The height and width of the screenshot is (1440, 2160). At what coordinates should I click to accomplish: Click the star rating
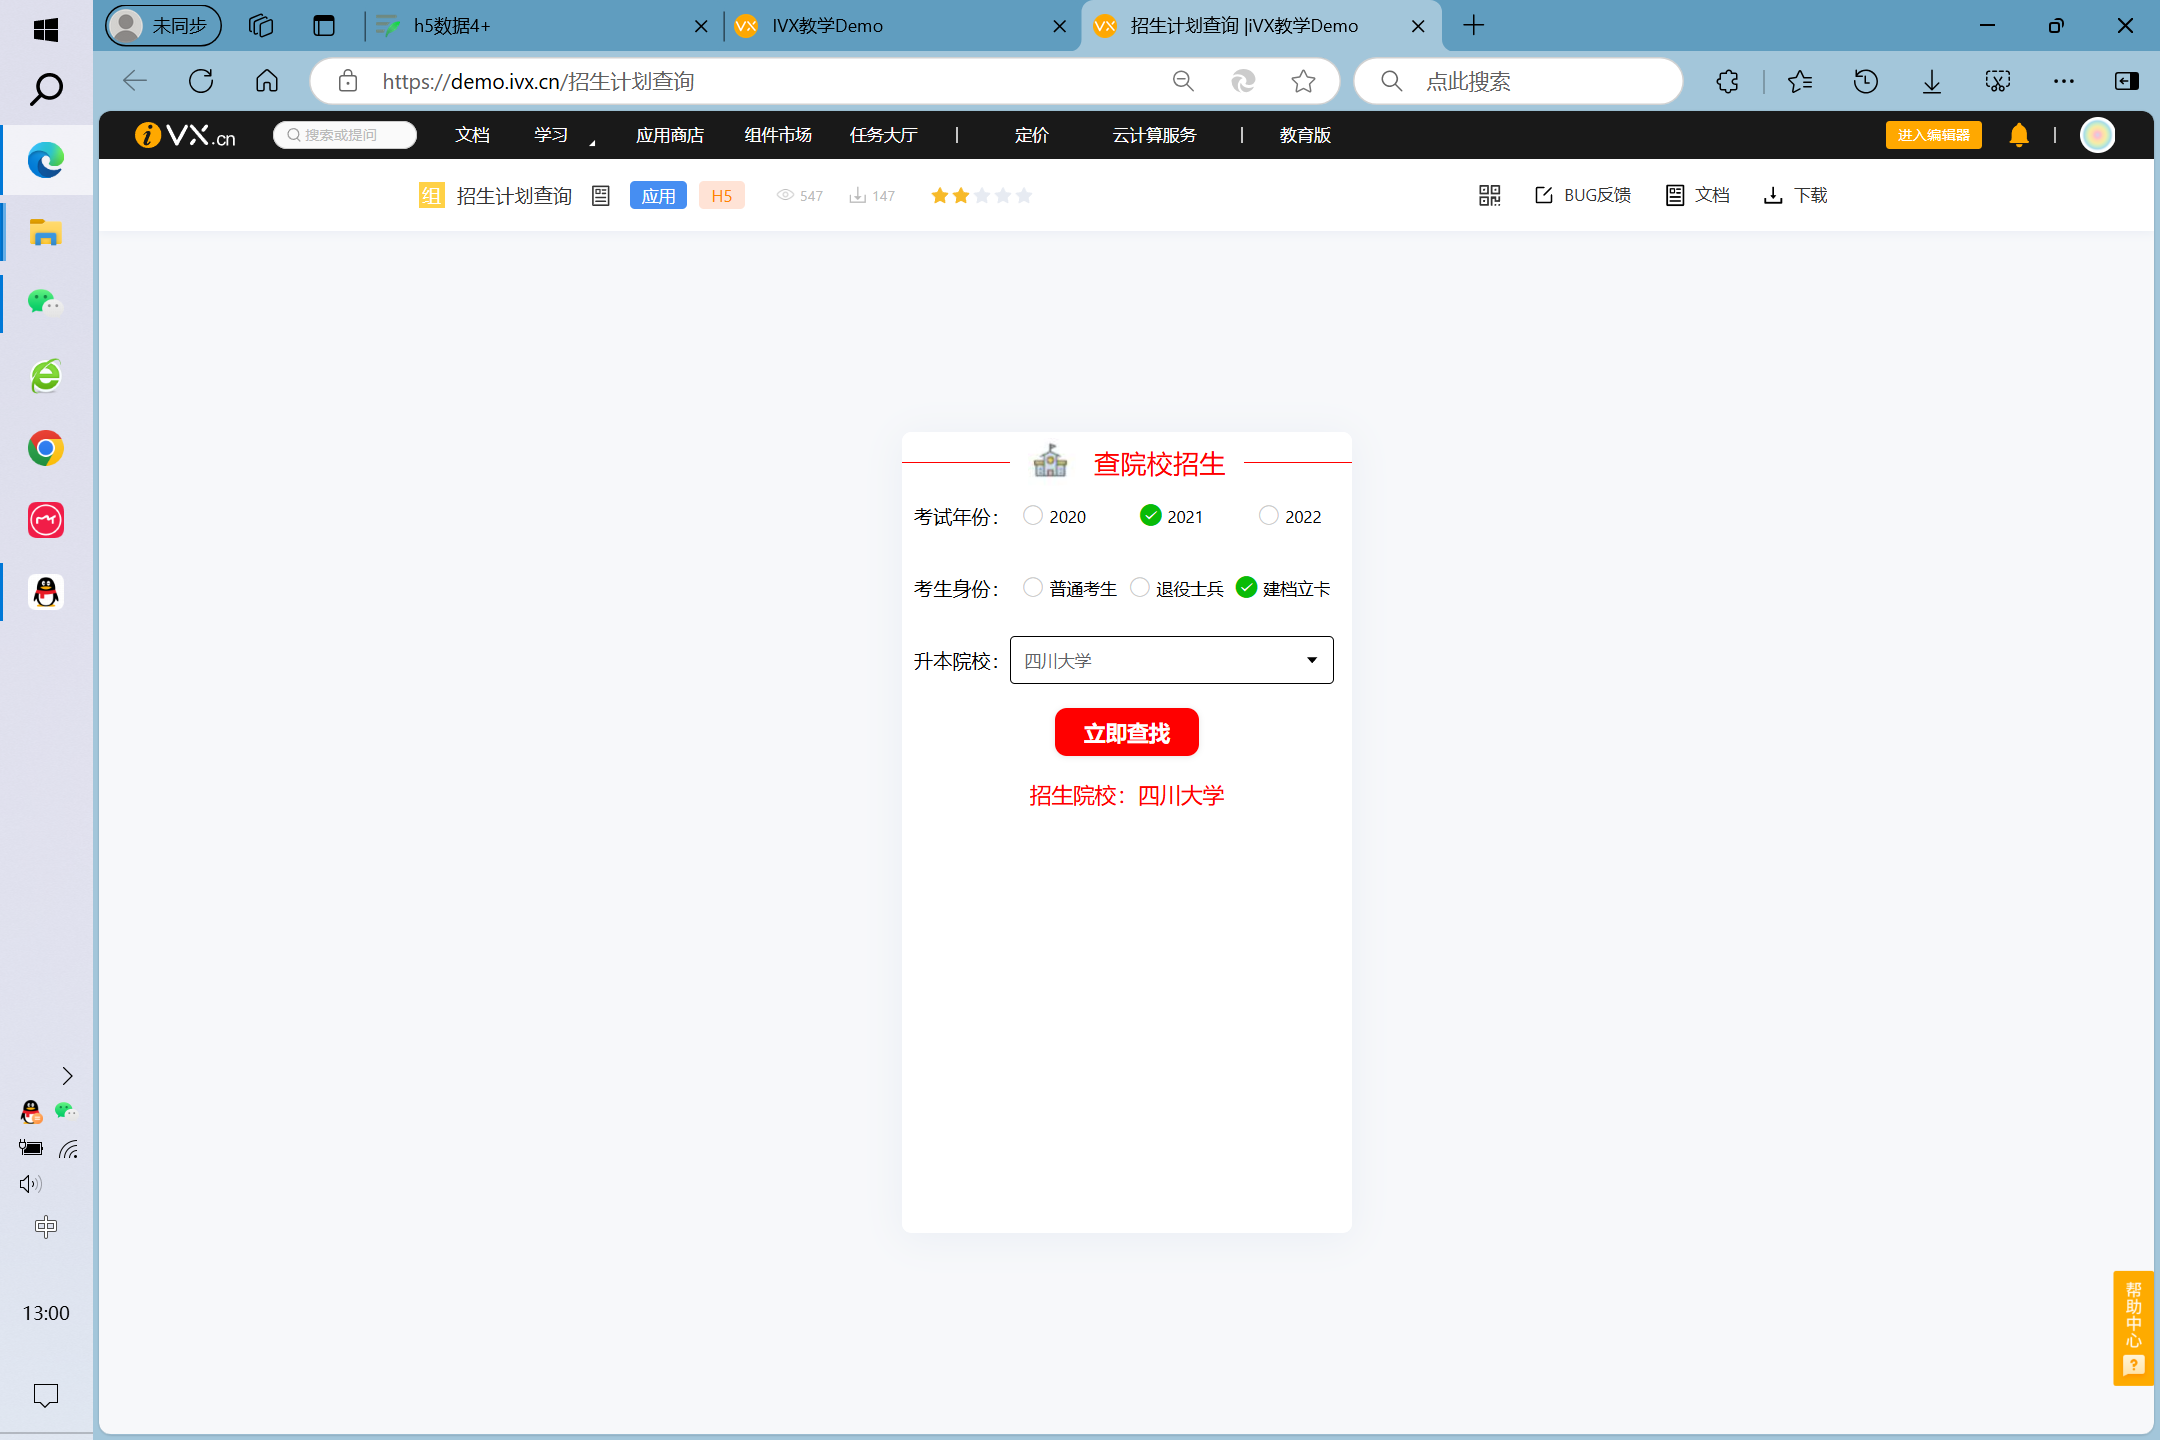981,195
